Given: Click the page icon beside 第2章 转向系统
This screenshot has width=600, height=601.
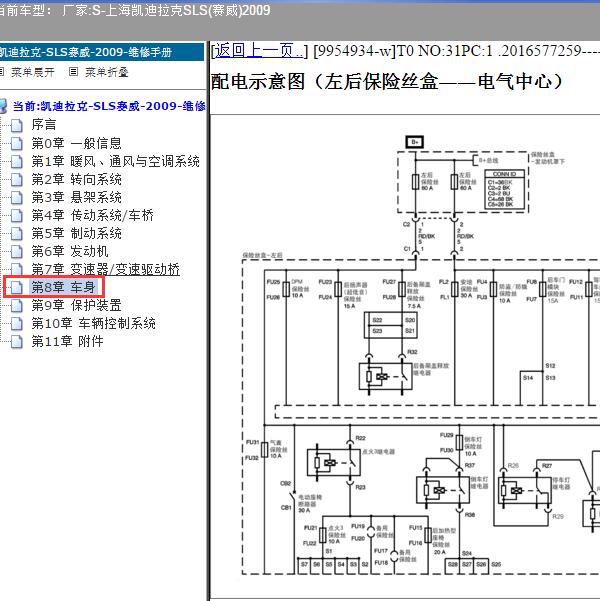Looking at the screenshot, I should [16, 179].
